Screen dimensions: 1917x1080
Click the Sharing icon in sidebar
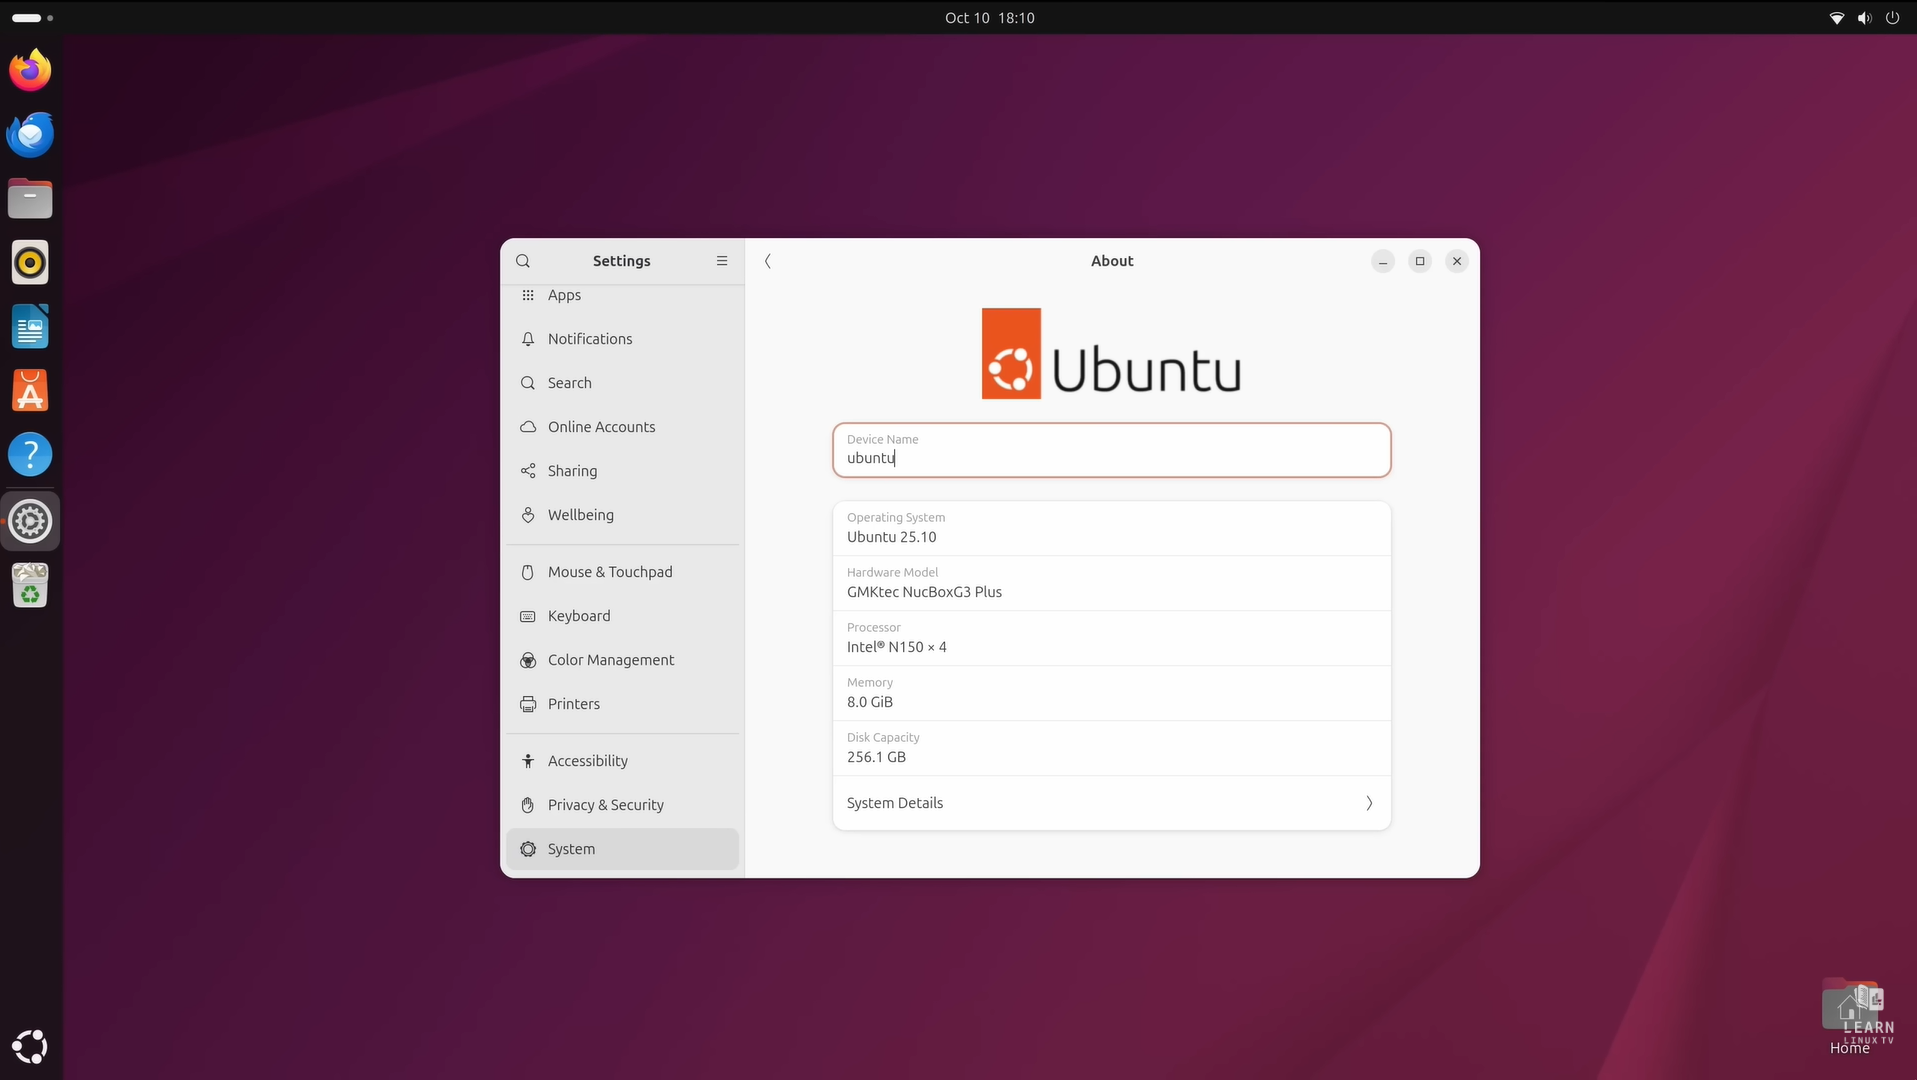528,471
